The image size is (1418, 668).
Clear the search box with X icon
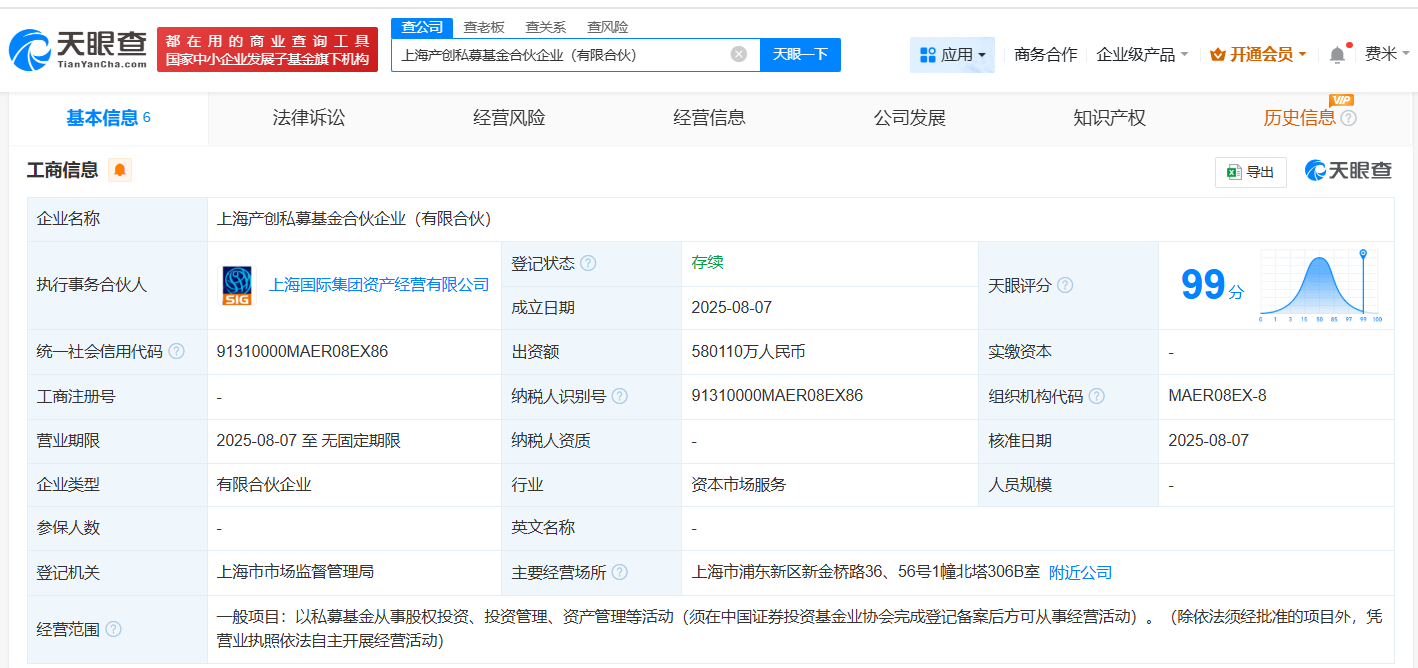click(x=738, y=55)
